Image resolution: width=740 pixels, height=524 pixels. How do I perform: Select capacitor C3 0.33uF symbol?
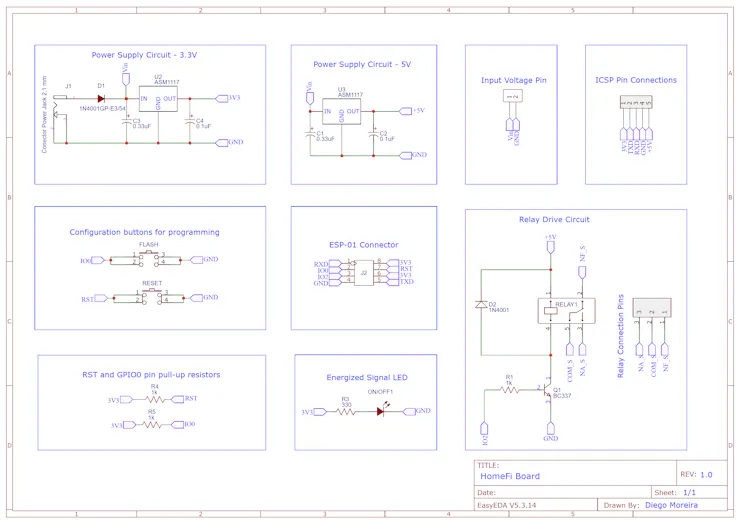click(126, 121)
